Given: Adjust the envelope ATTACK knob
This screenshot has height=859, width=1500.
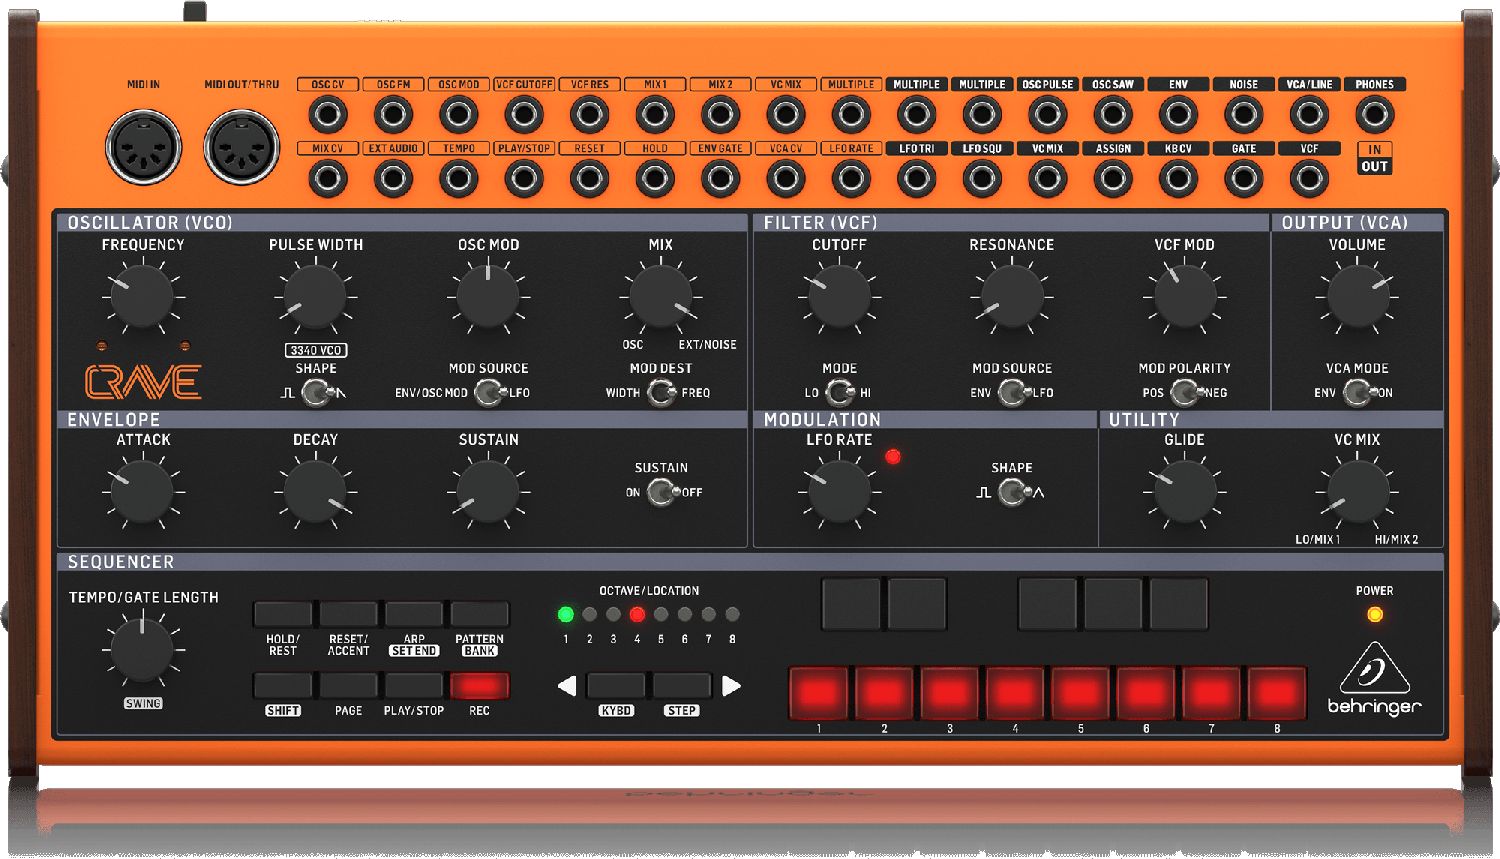Looking at the screenshot, I should point(143,492).
